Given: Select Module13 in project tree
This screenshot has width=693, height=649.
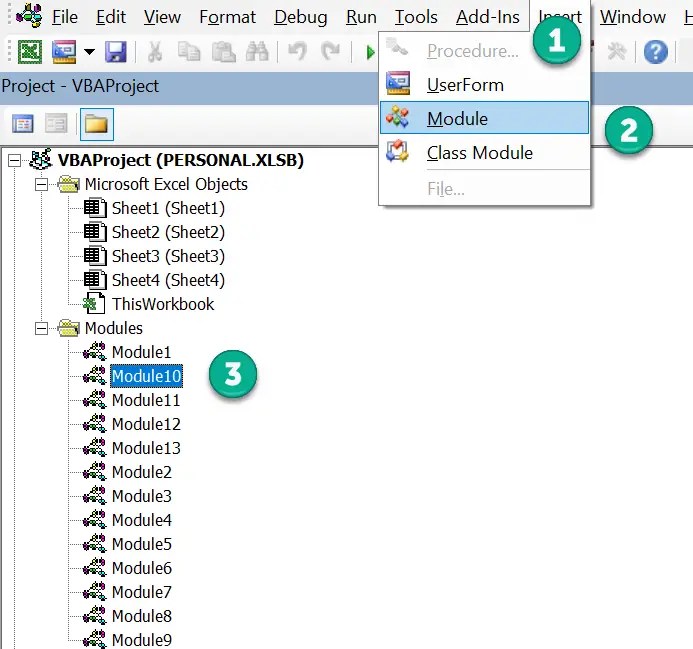Looking at the screenshot, I should (x=146, y=448).
